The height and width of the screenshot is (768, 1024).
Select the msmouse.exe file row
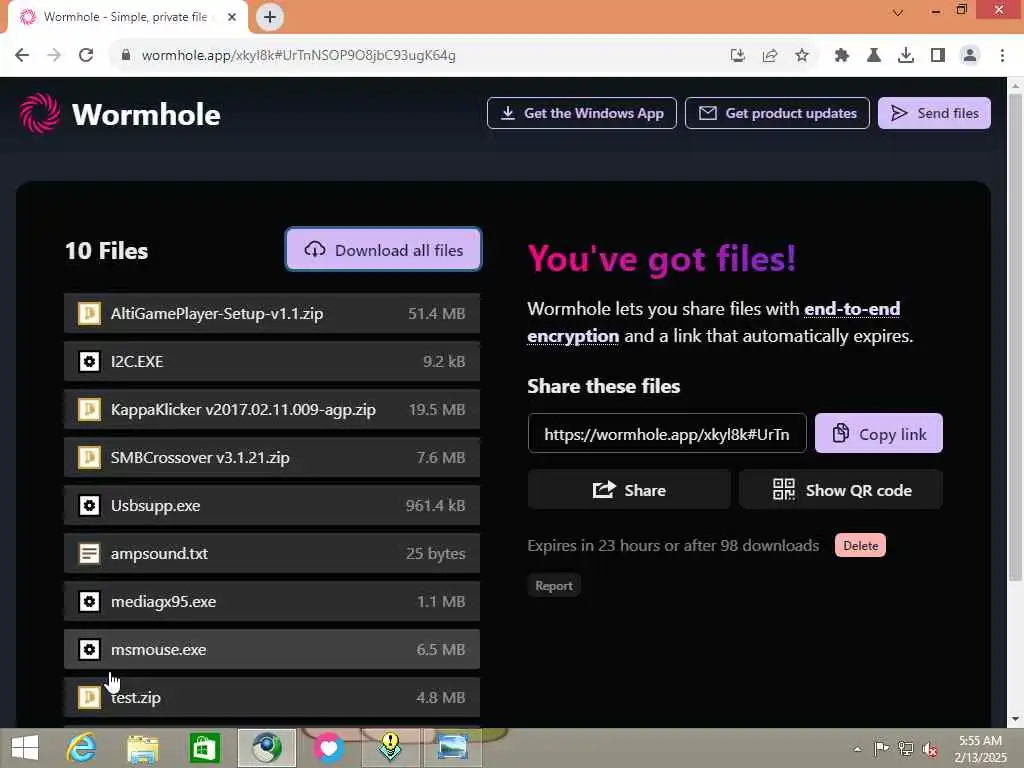coord(272,649)
